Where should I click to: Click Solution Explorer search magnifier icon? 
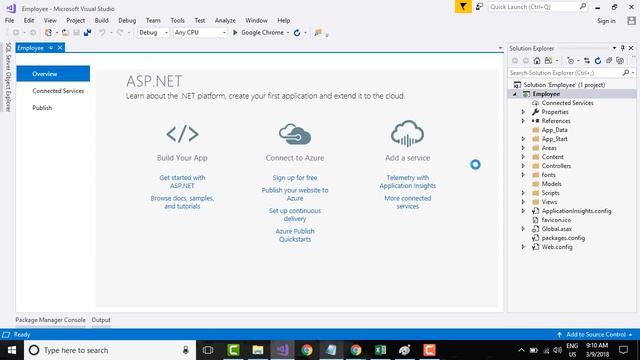(x=626, y=73)
